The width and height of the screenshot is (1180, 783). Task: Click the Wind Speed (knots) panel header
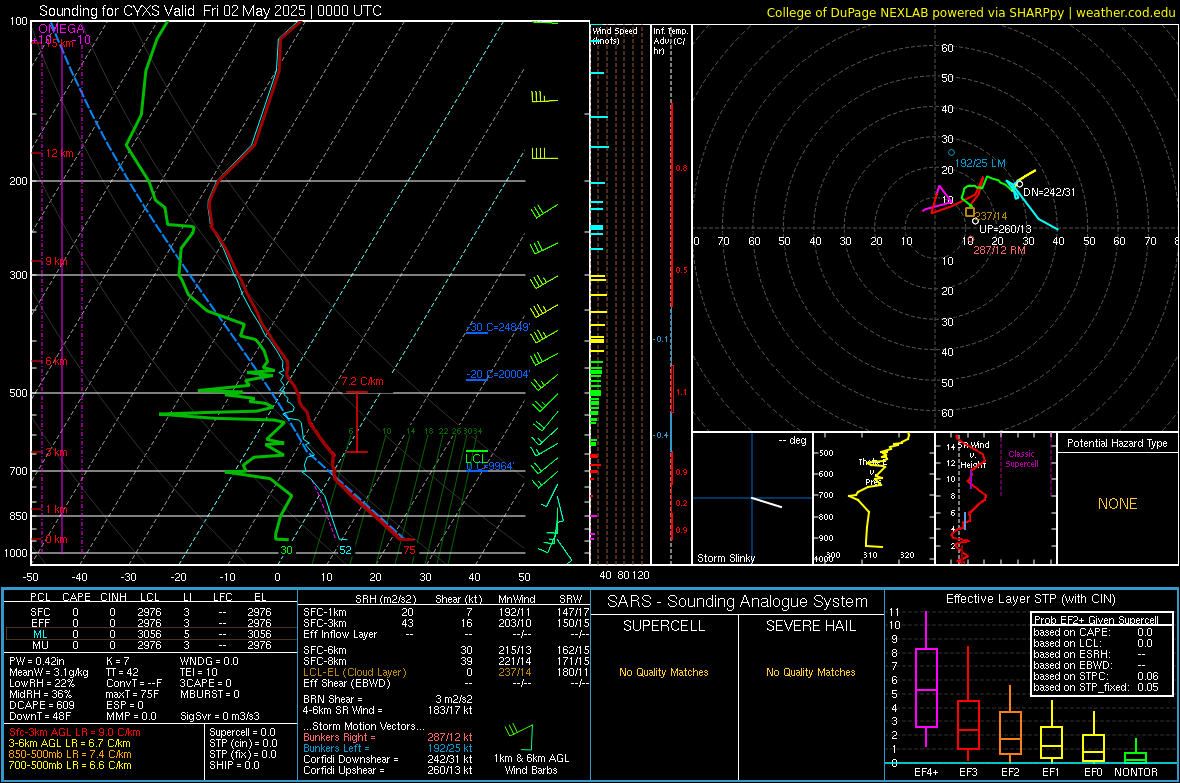coord(615,35)
